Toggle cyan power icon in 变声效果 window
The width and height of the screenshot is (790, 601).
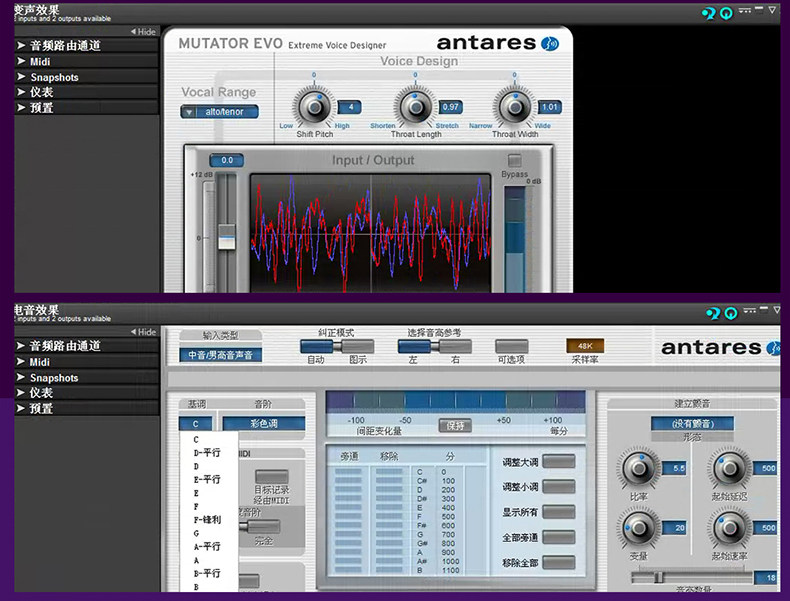coord(726,13)
